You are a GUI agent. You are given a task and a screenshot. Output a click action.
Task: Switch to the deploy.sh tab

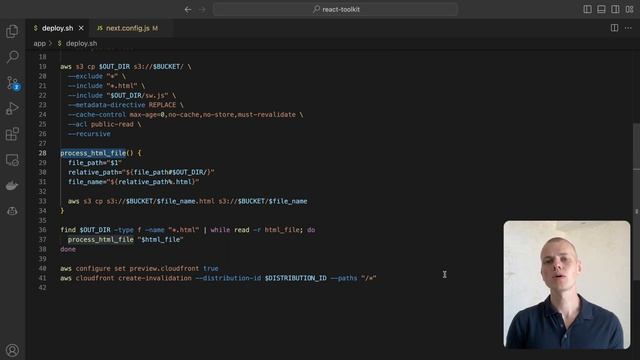57,28
